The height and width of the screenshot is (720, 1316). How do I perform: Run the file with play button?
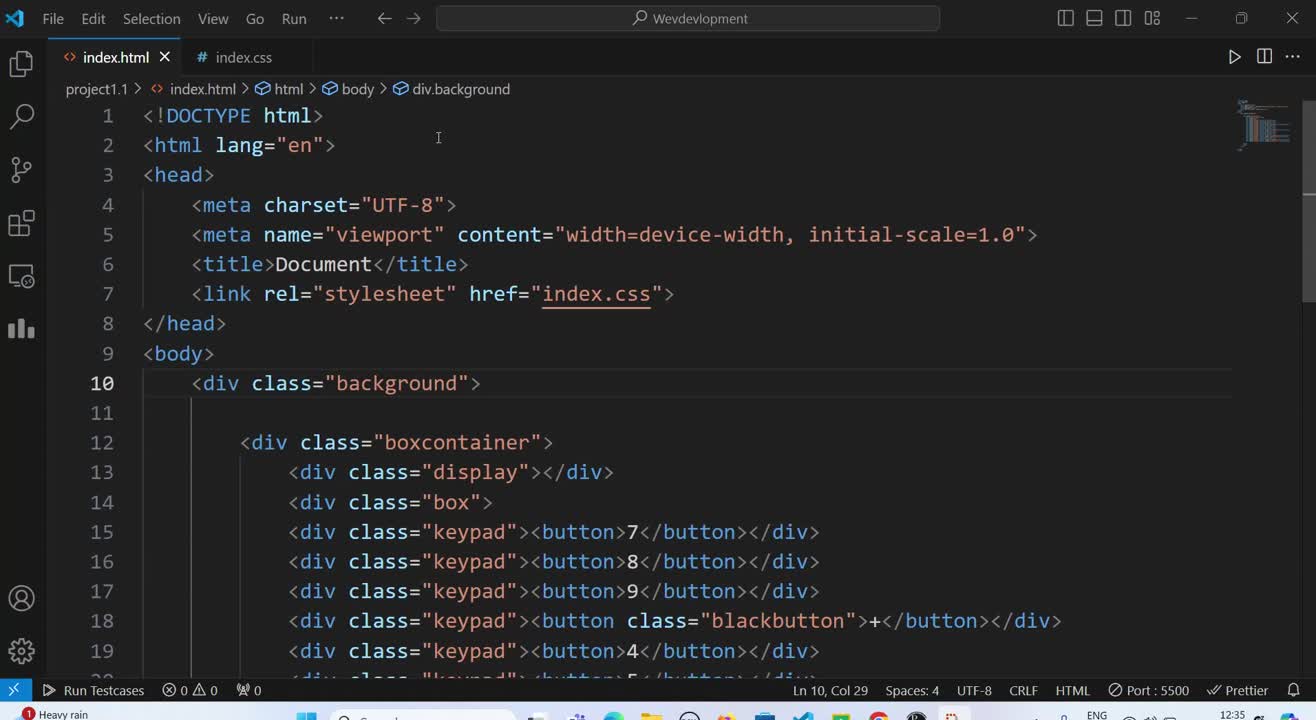[x=1235, y=57]
